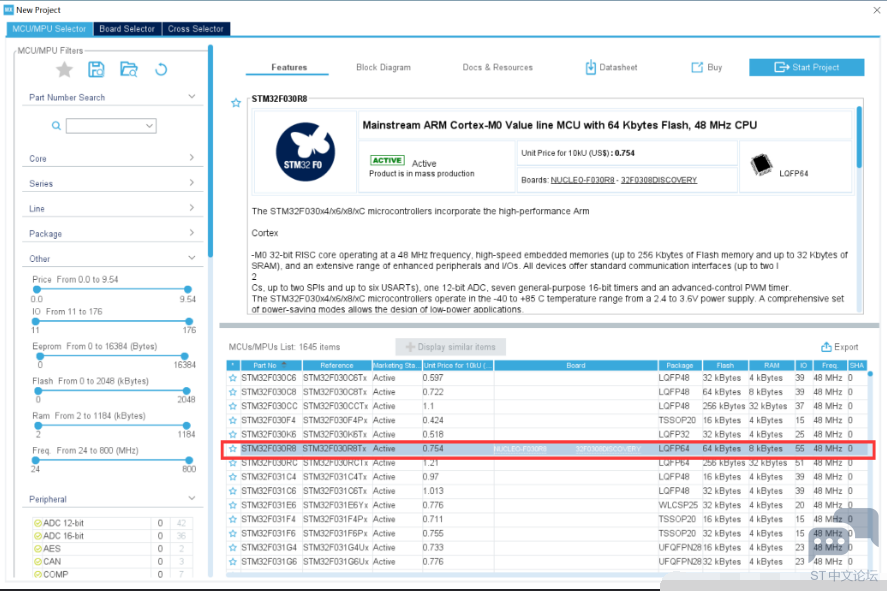
Task: Sort list by Flash column header
Action: 725,365
